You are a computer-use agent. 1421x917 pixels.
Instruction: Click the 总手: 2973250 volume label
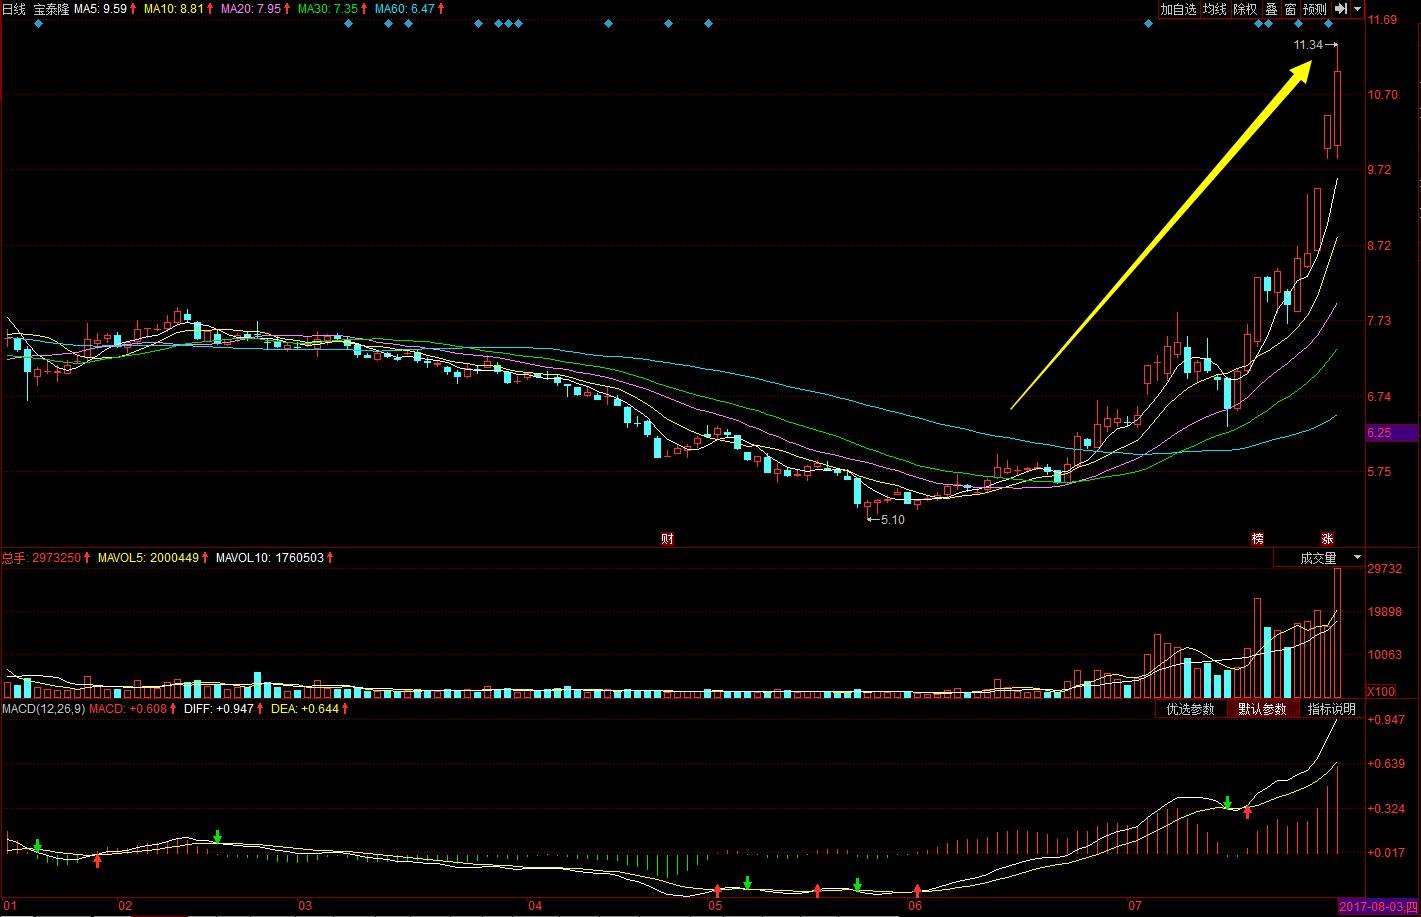(41, 558)
